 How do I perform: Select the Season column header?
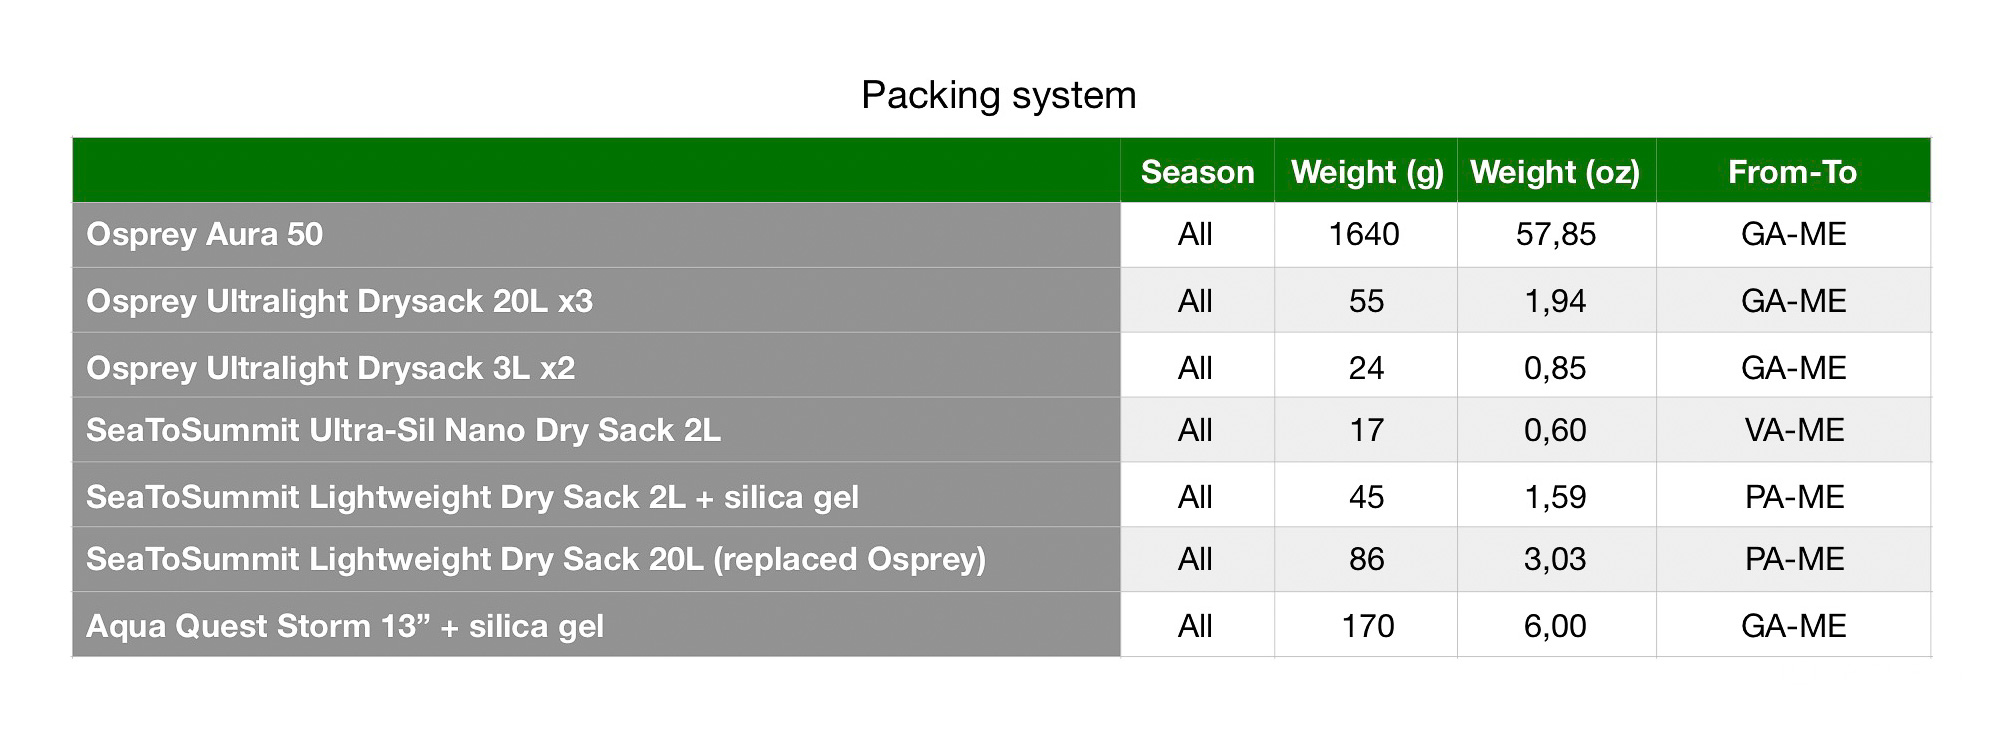tap(1197, 171)
